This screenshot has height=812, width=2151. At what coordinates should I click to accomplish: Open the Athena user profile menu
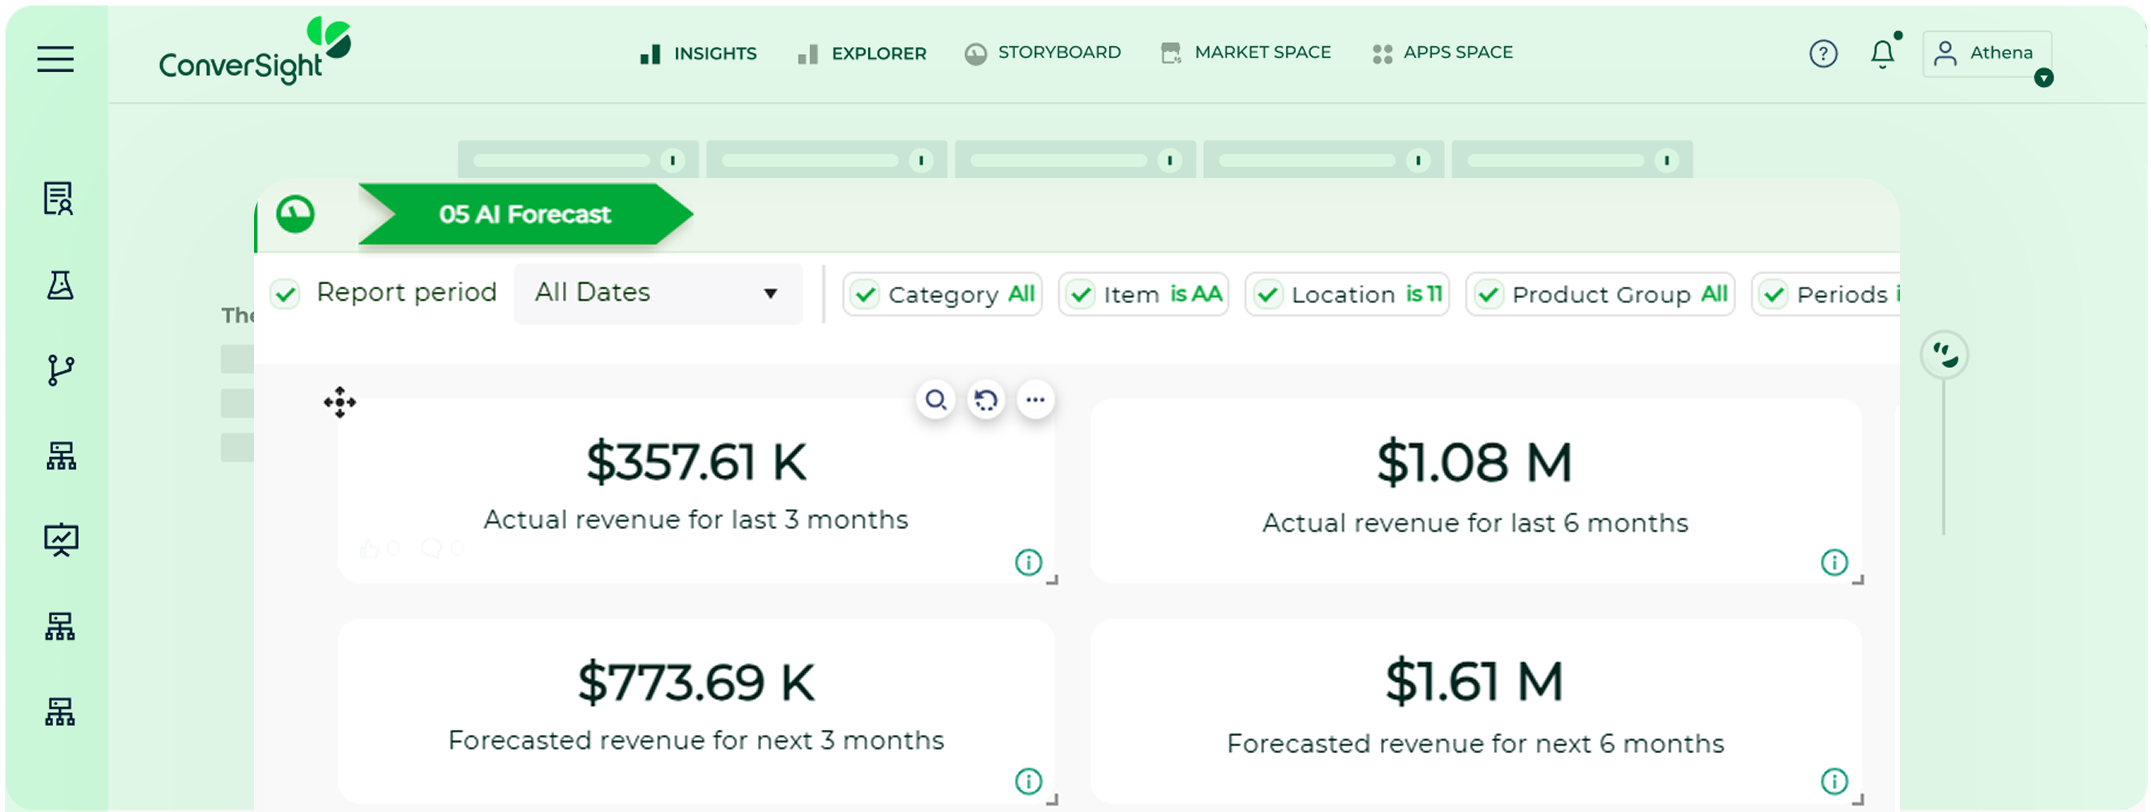1986,53
